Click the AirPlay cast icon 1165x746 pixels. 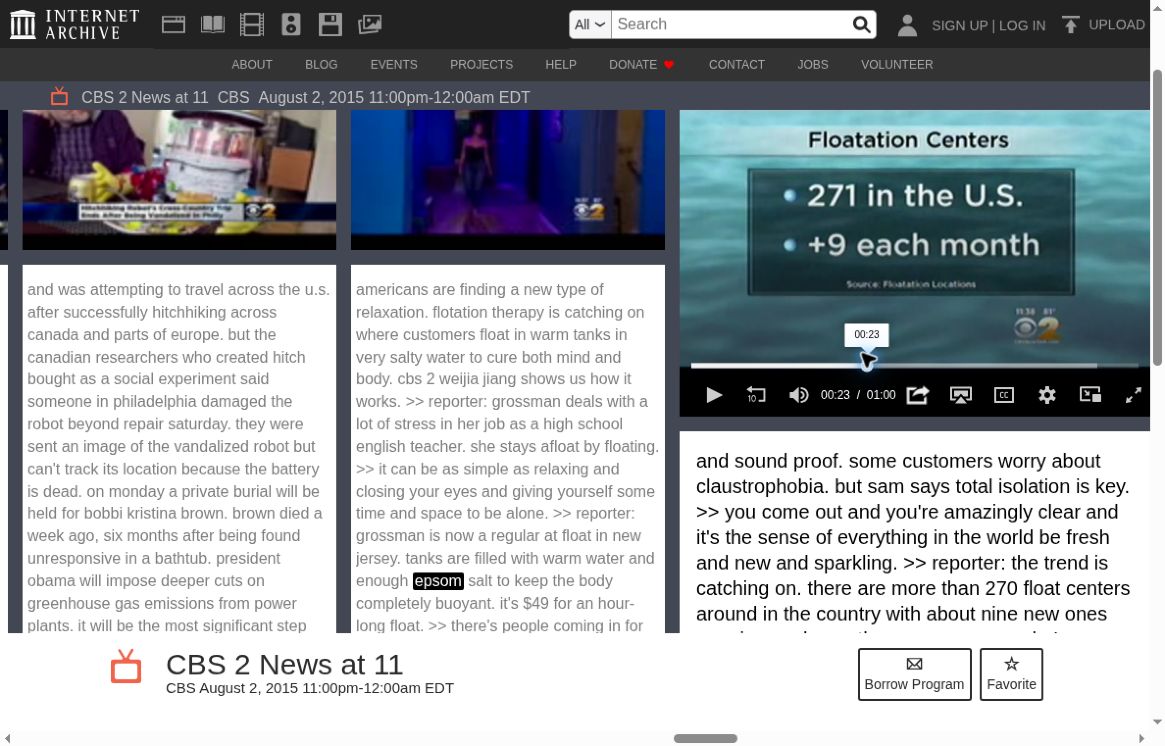961,395
